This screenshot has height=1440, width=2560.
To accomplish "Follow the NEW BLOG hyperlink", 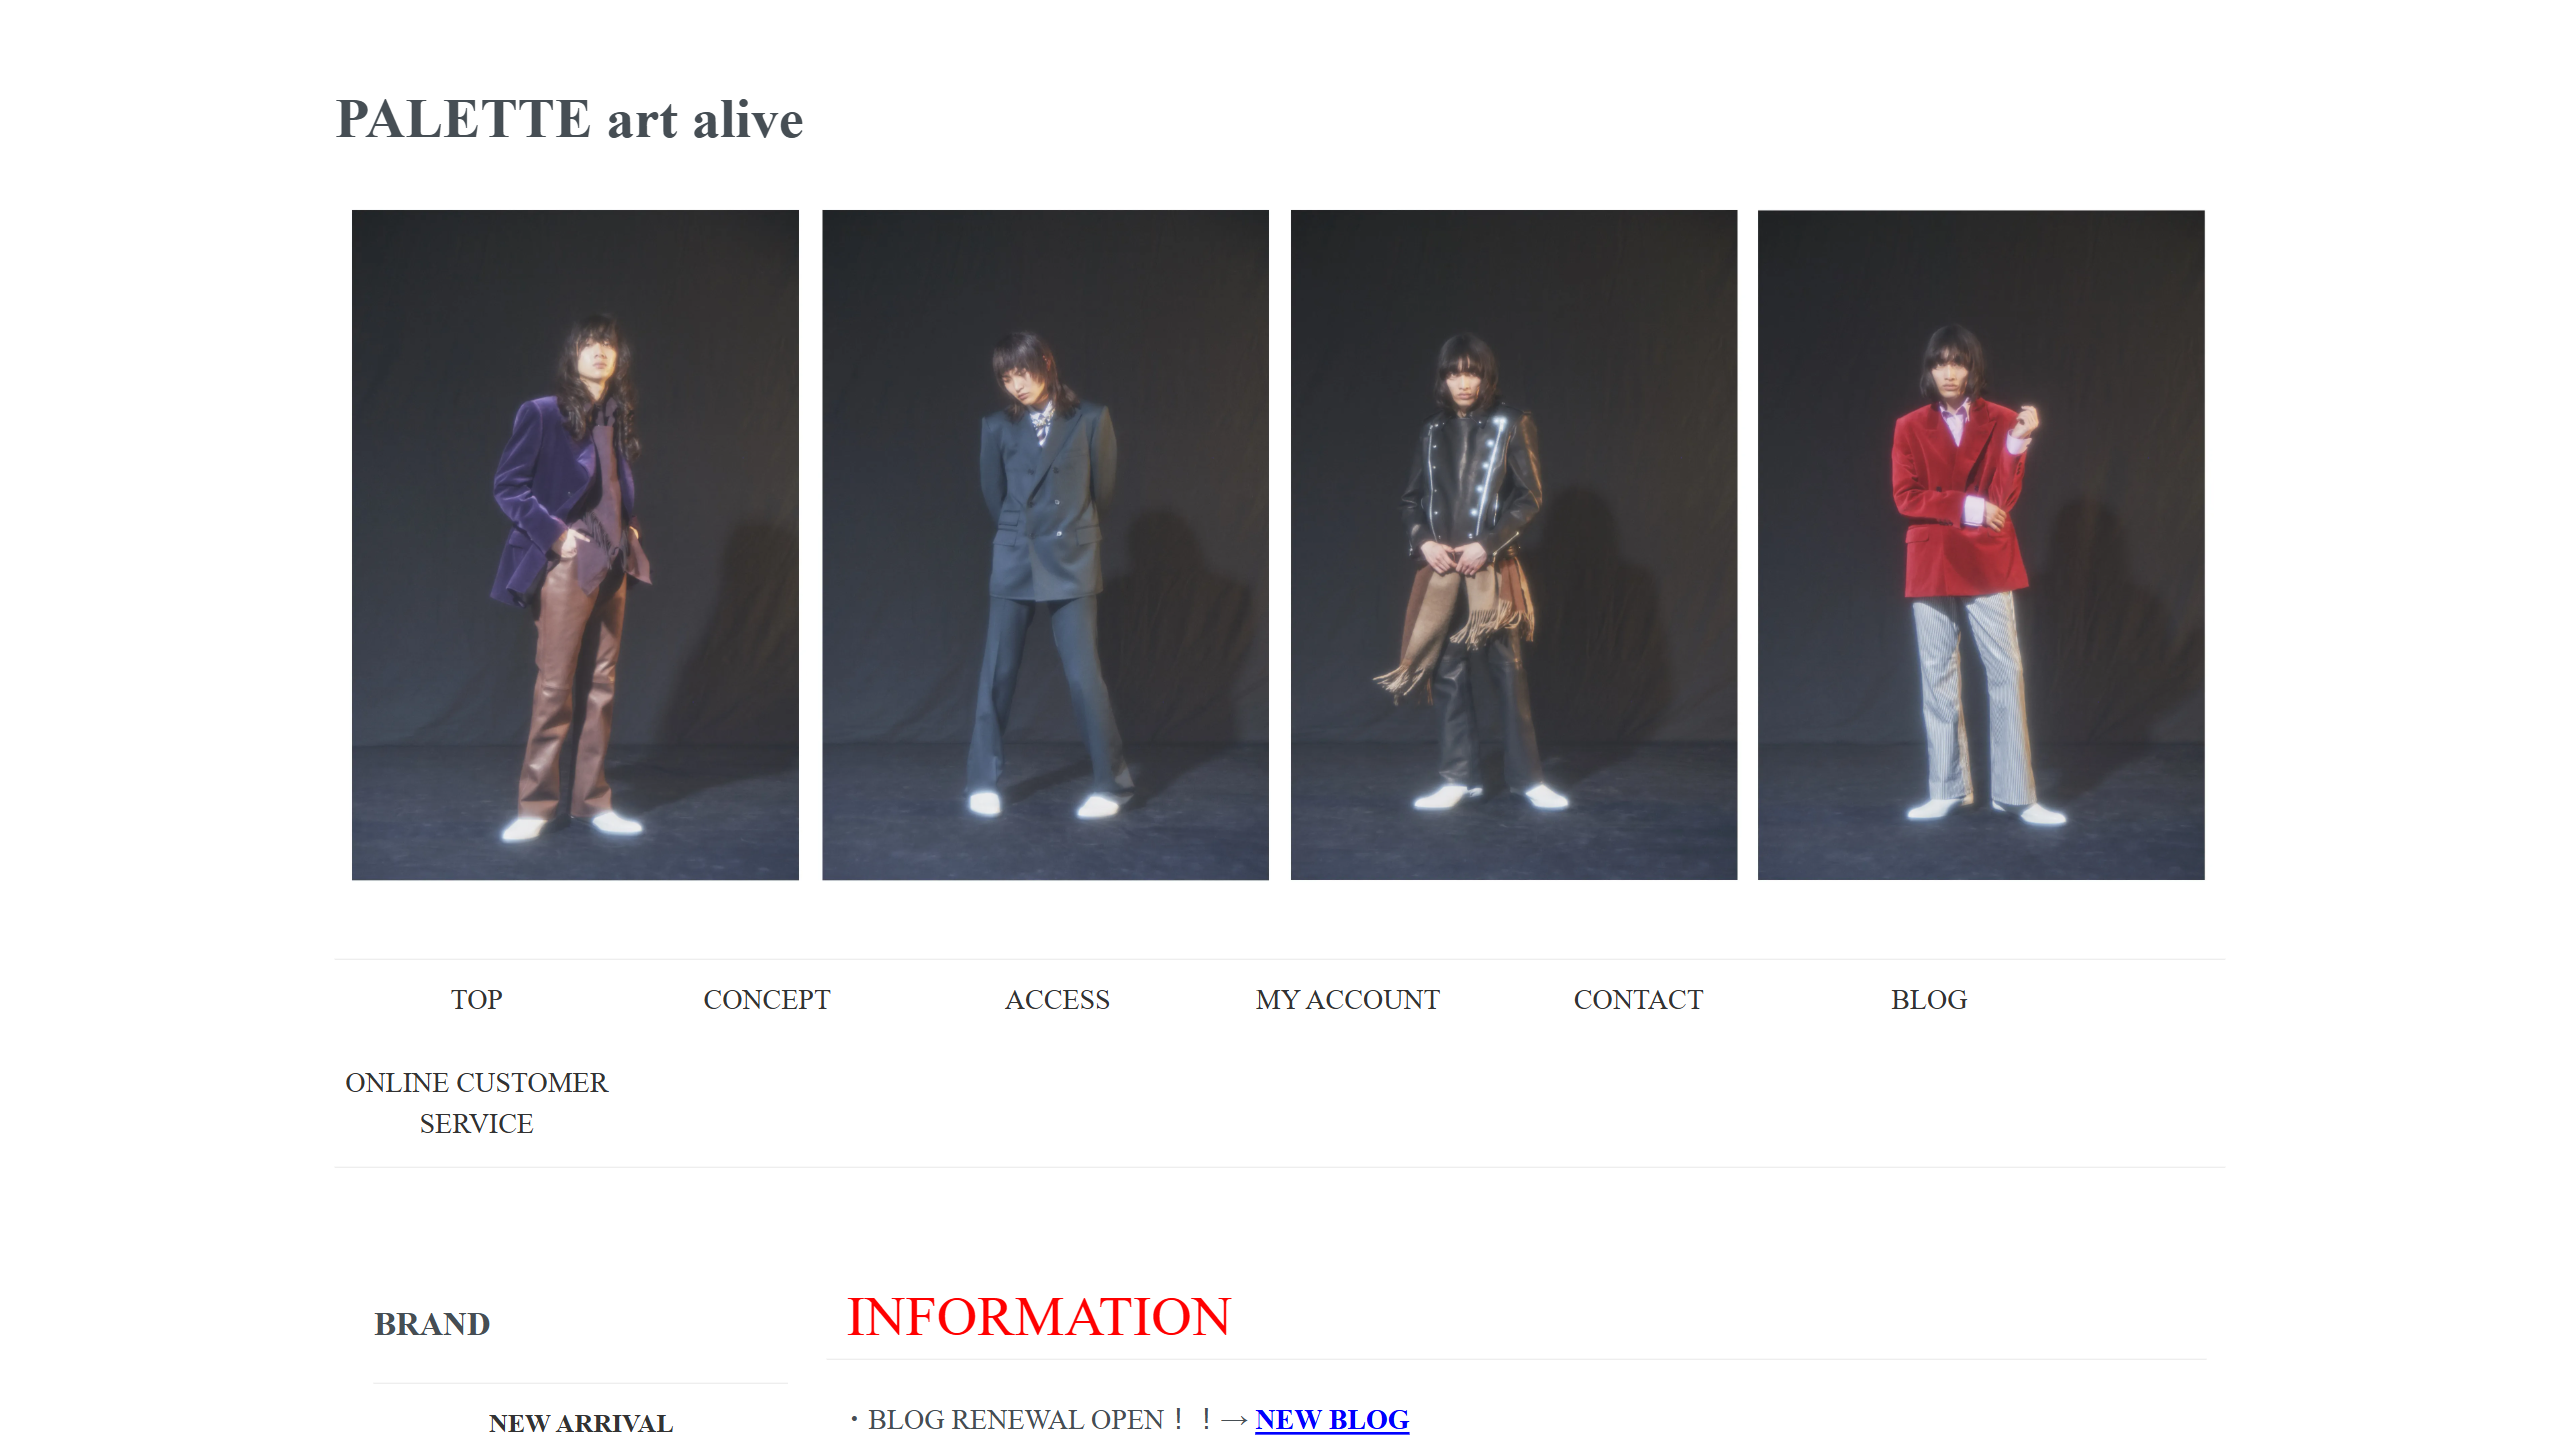I will tap(1332, 1419).
